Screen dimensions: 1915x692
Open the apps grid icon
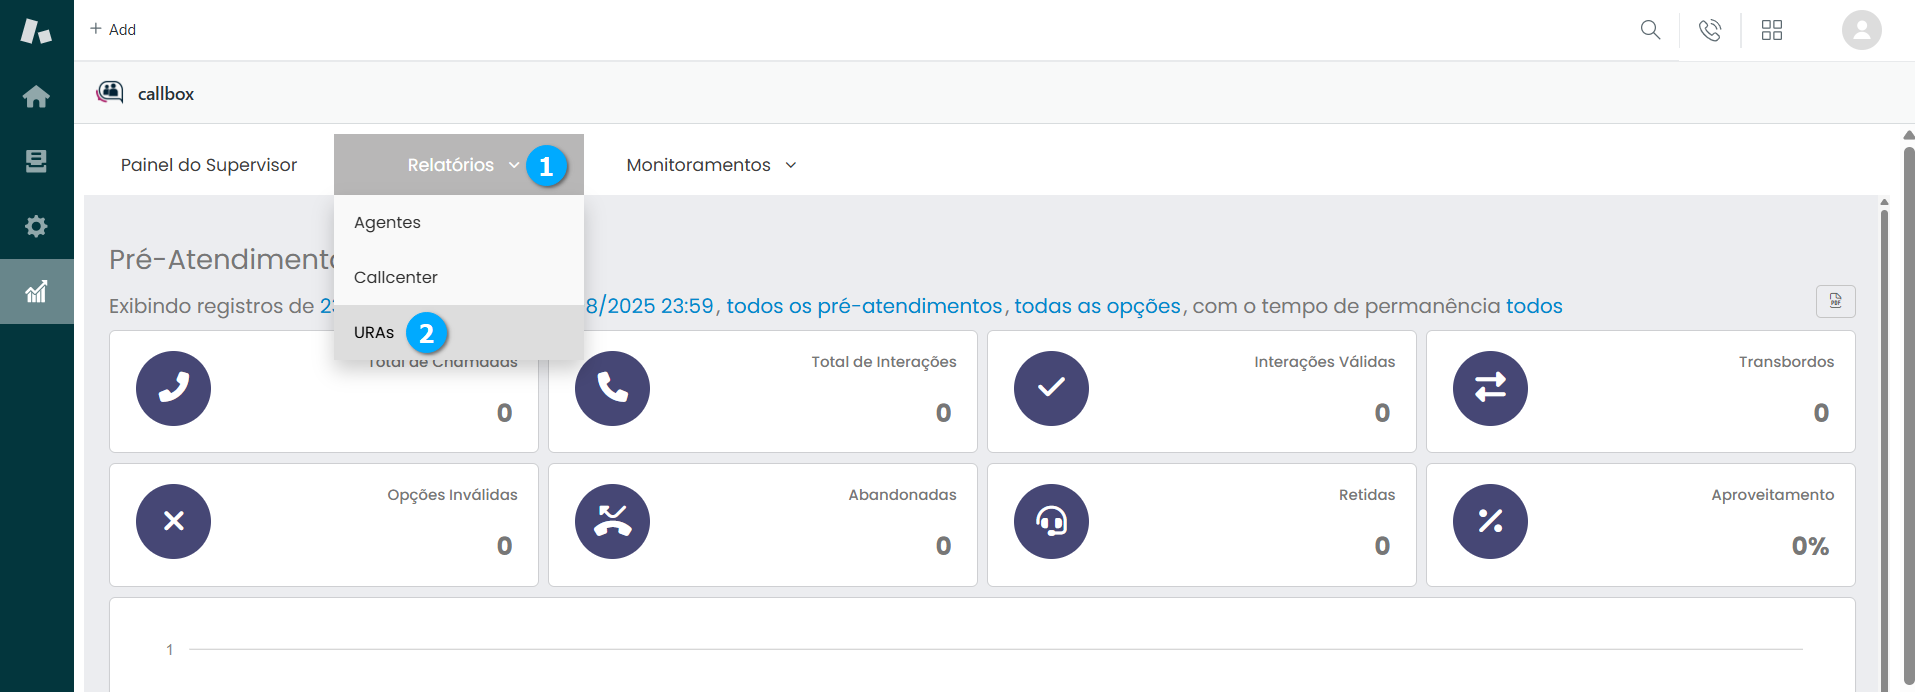pos(1772,30)
